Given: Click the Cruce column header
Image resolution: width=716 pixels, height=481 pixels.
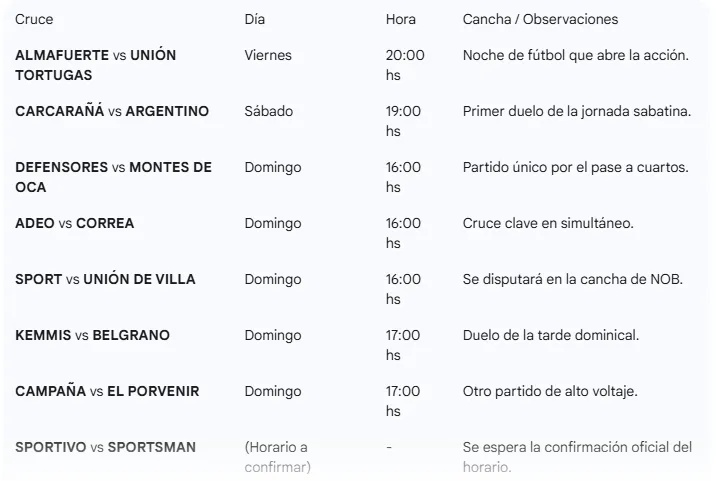Looking at the screenshot, I should click(35, 20).
